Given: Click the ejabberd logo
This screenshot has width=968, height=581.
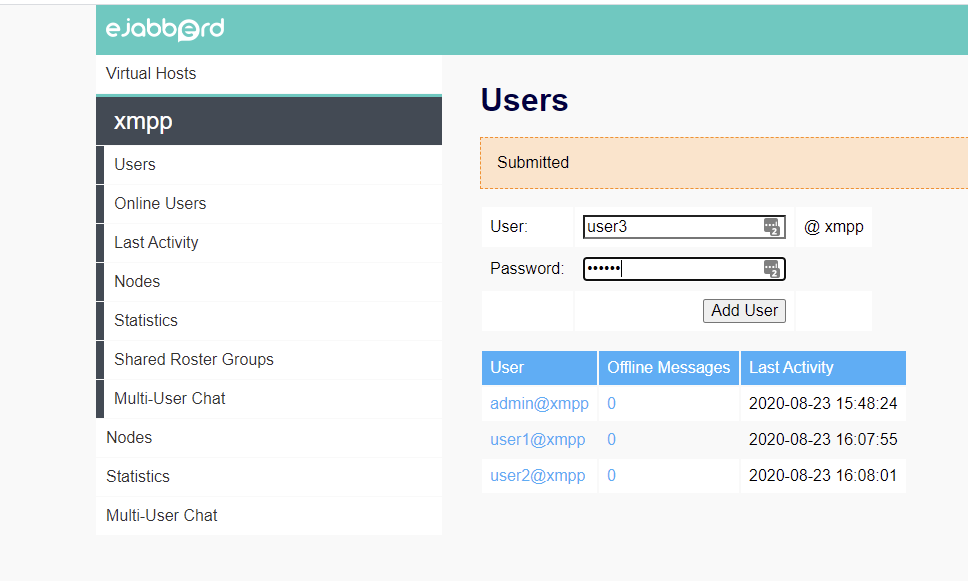Looking at the screenshot, I should [164, 29].
